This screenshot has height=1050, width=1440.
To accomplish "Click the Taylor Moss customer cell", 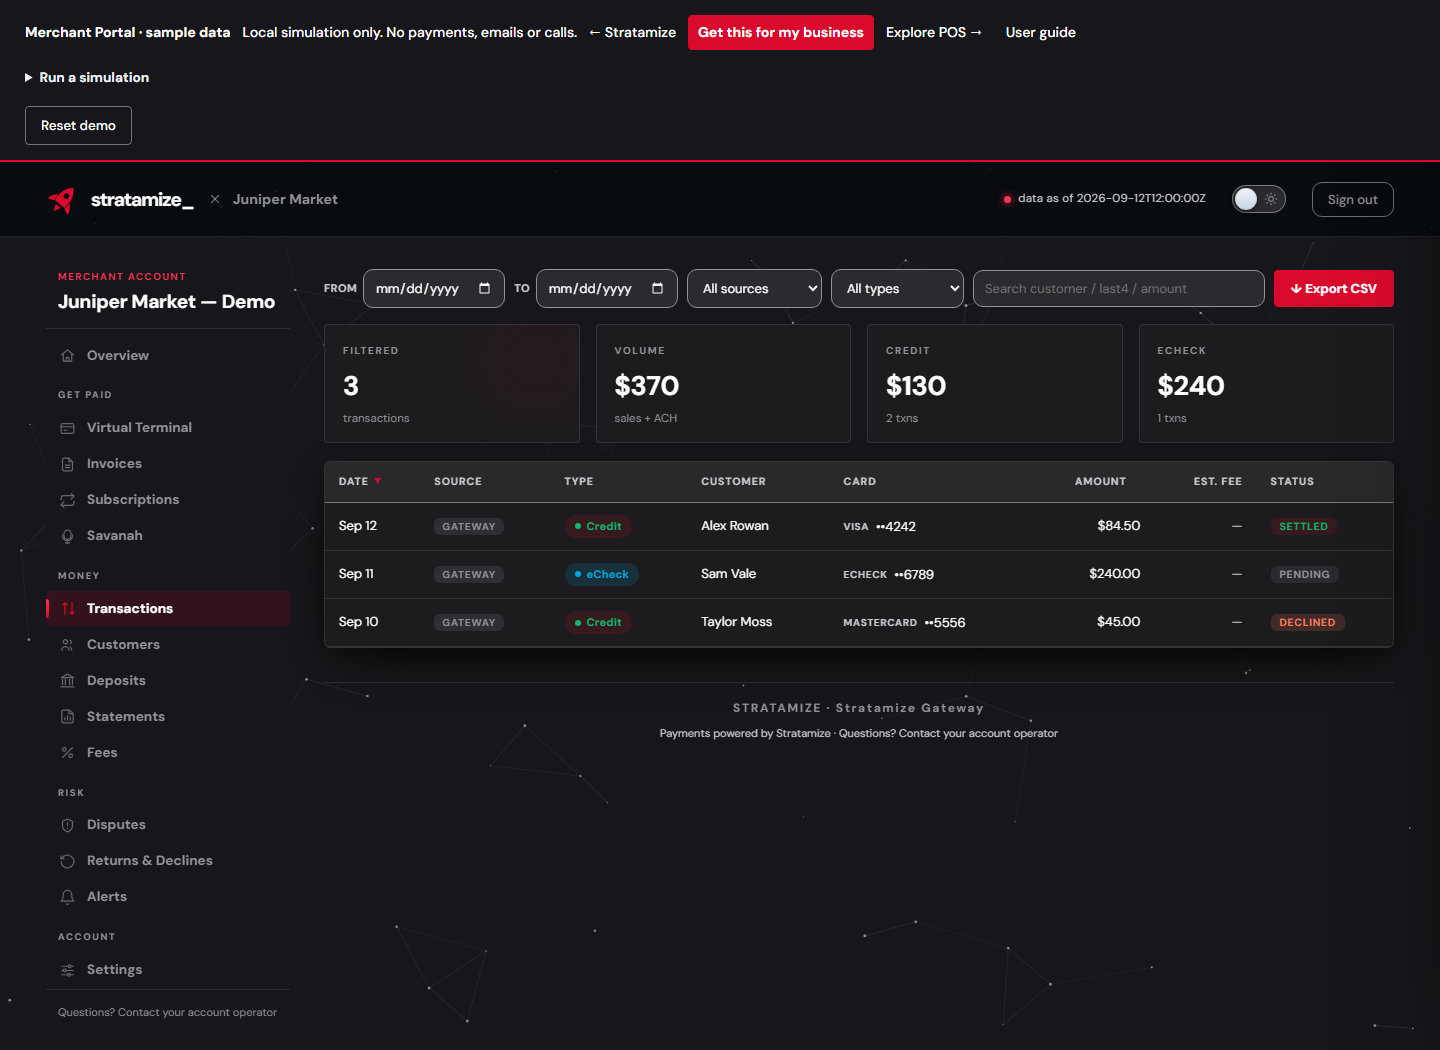I will tap(736, 622).
